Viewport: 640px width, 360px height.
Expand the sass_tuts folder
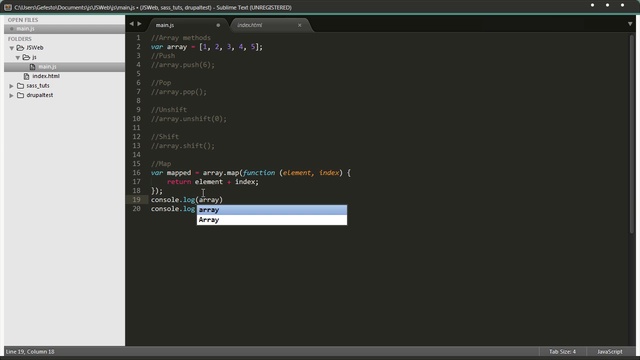11,86
